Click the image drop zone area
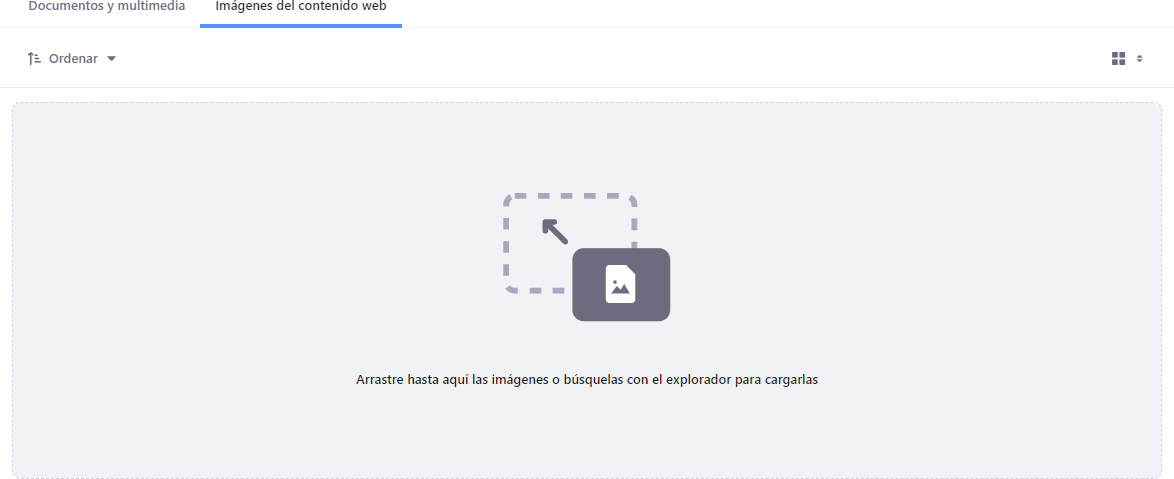This screenshot has width=1174, height=479. click(x=587, y=290)
